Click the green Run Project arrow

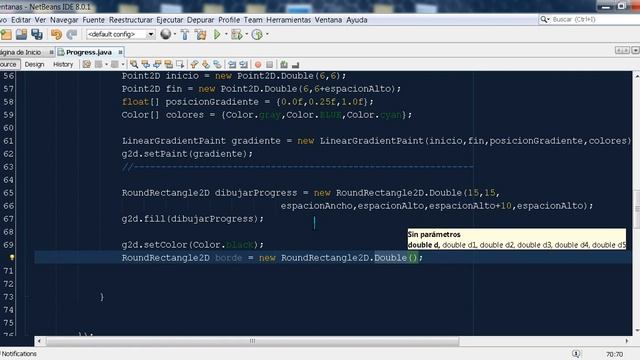pyautogui.click(x=217, y=35)
